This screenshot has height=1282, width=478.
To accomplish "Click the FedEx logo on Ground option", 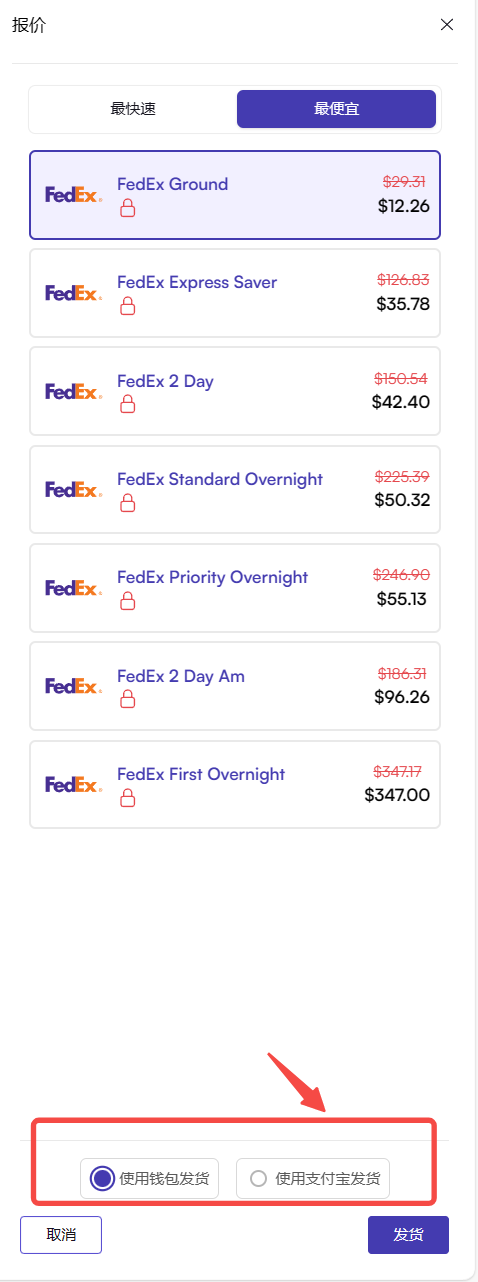I will pyautogui.click(x=73, y=195).
